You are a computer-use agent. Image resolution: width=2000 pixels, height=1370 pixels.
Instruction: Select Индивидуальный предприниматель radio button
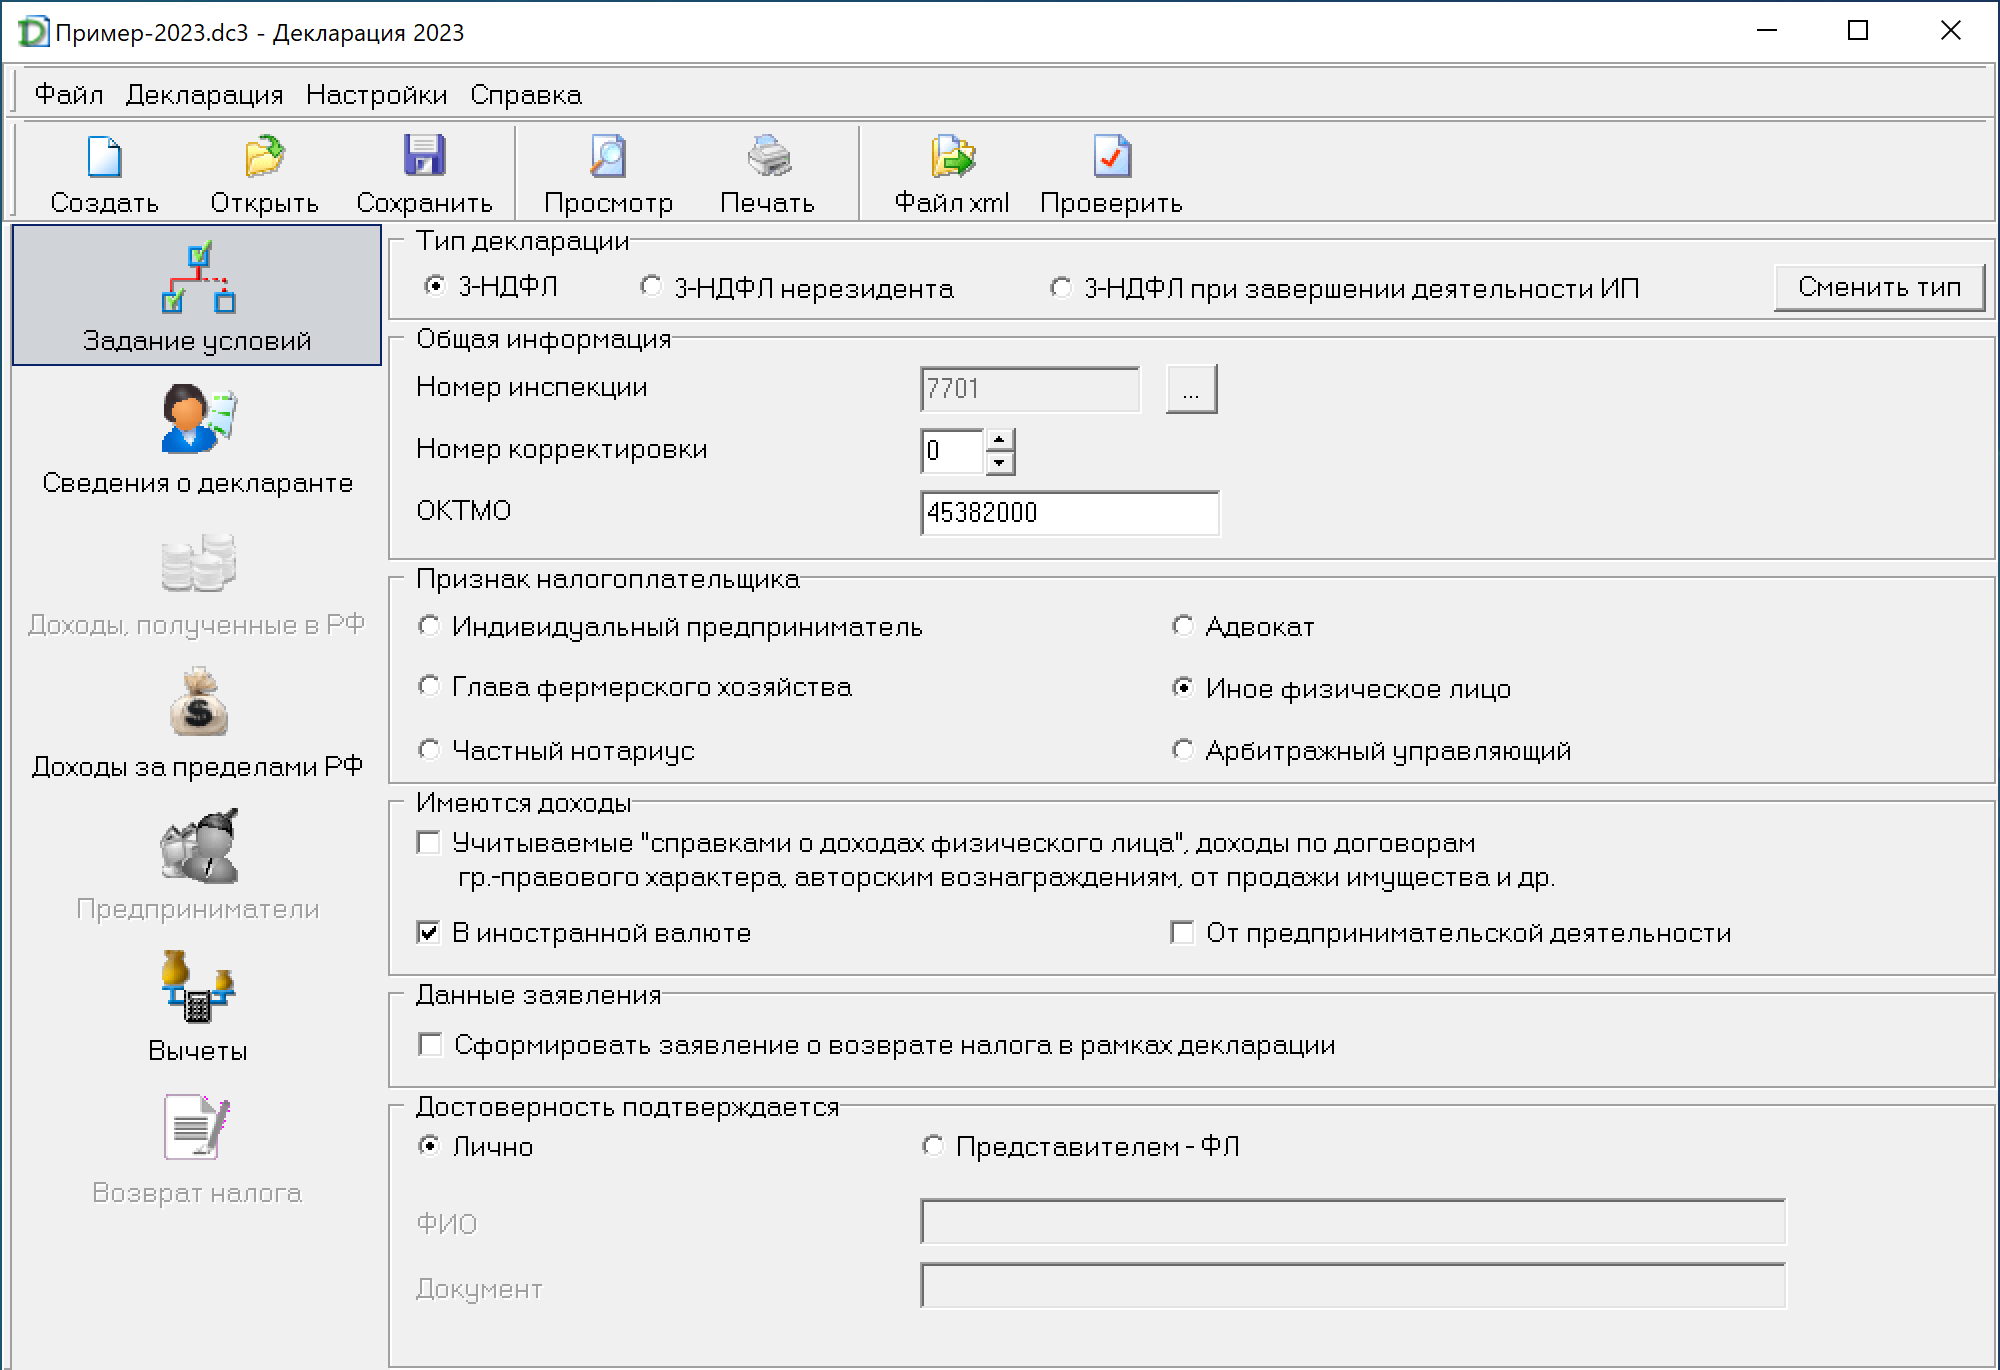pyautogui.click(x=429, y=627)
